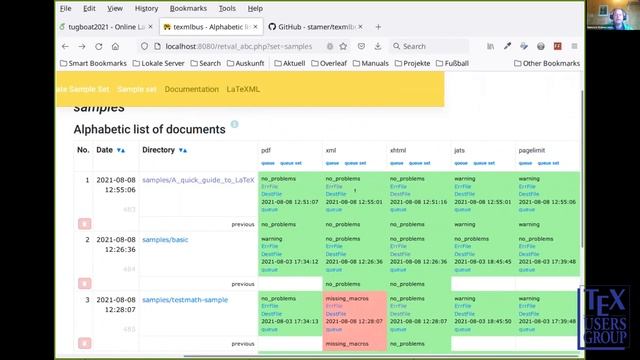The image size is (640, 360).
Task: Open the Manuals bookmarks folder
Action: pos(371,63)
